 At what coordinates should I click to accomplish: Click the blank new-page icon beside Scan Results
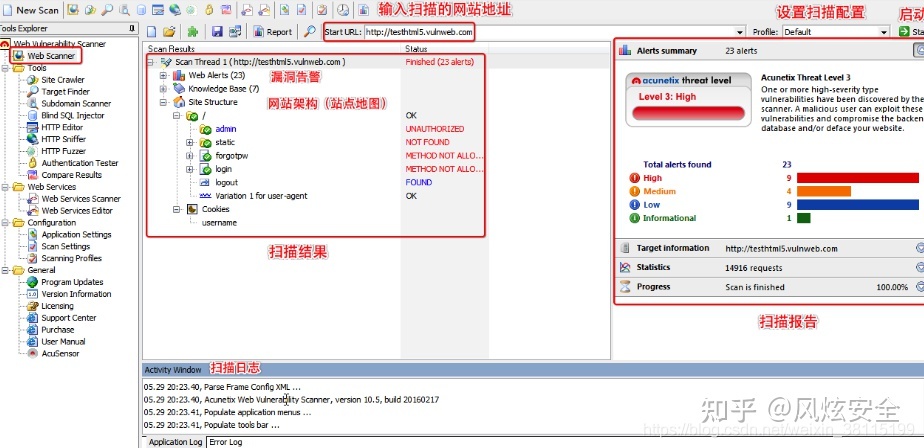click(x=151, y=32)
